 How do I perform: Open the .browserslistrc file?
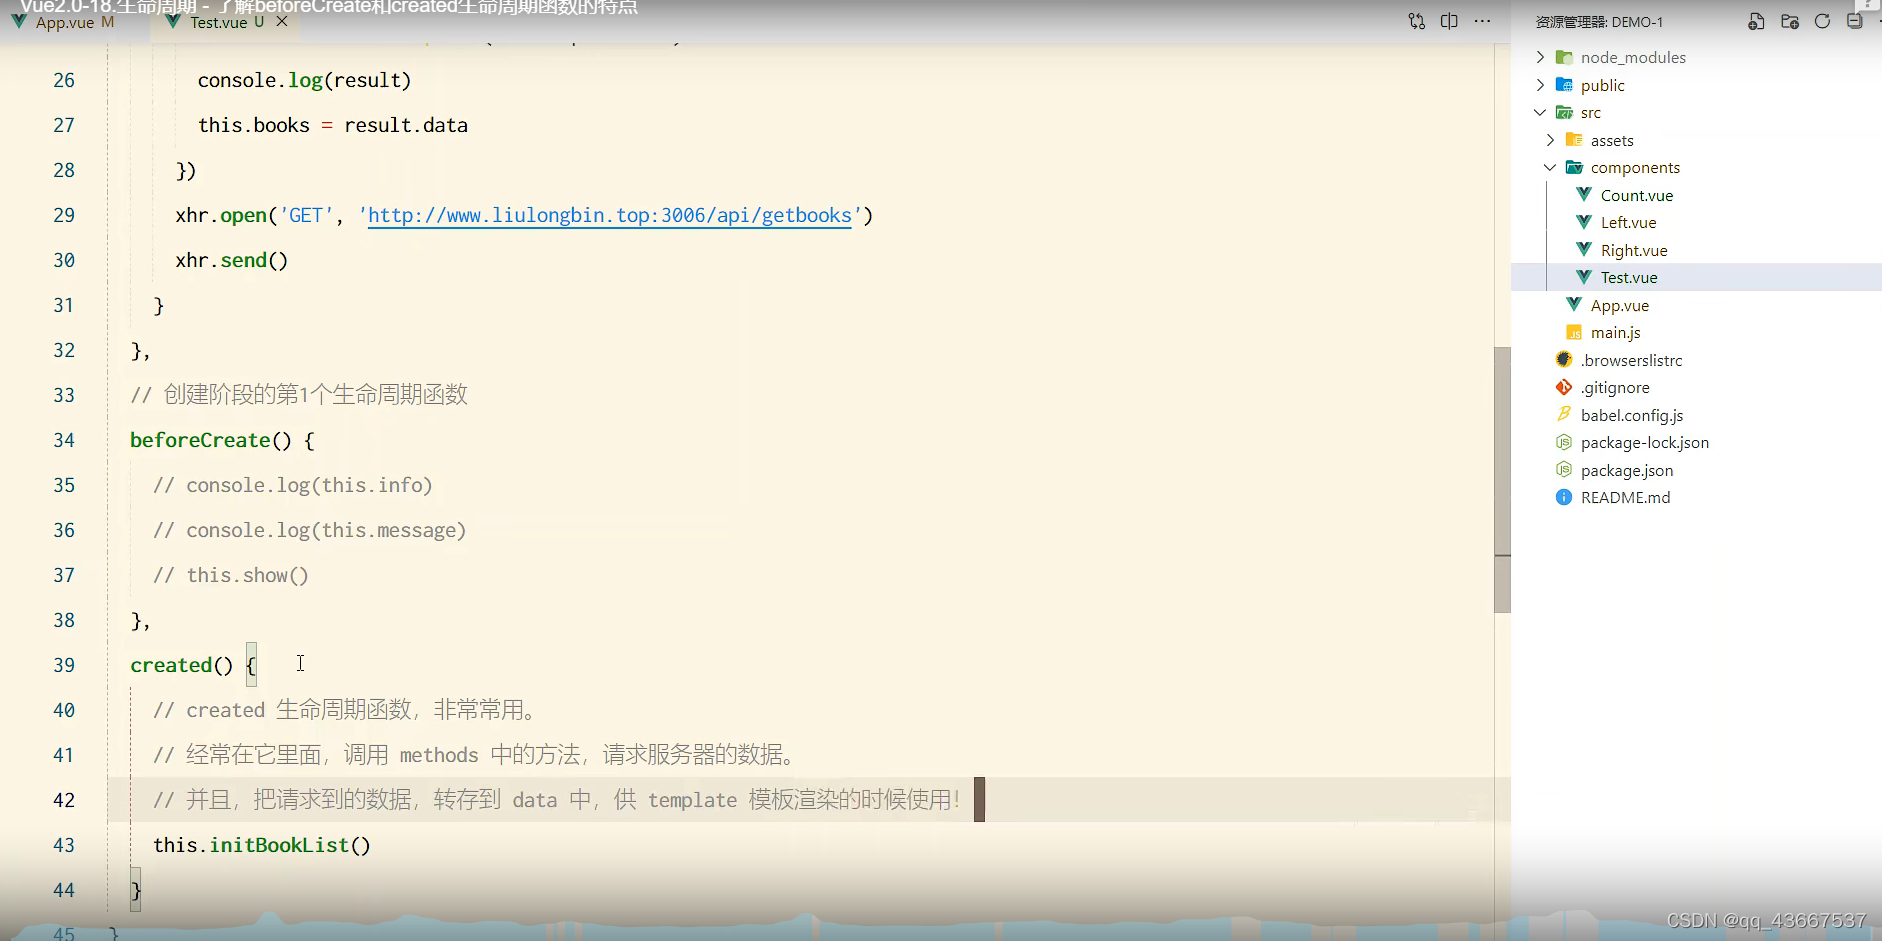[1632, 360]
